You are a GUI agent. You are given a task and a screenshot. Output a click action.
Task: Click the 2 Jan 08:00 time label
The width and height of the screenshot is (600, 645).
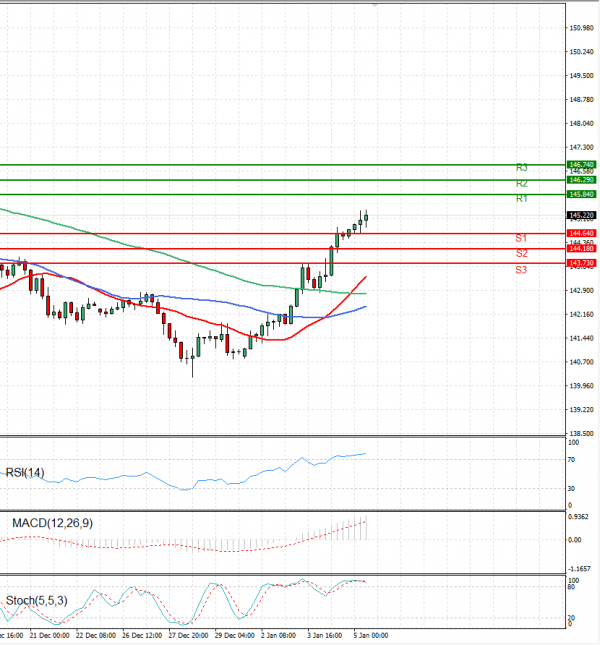point(278,636)
